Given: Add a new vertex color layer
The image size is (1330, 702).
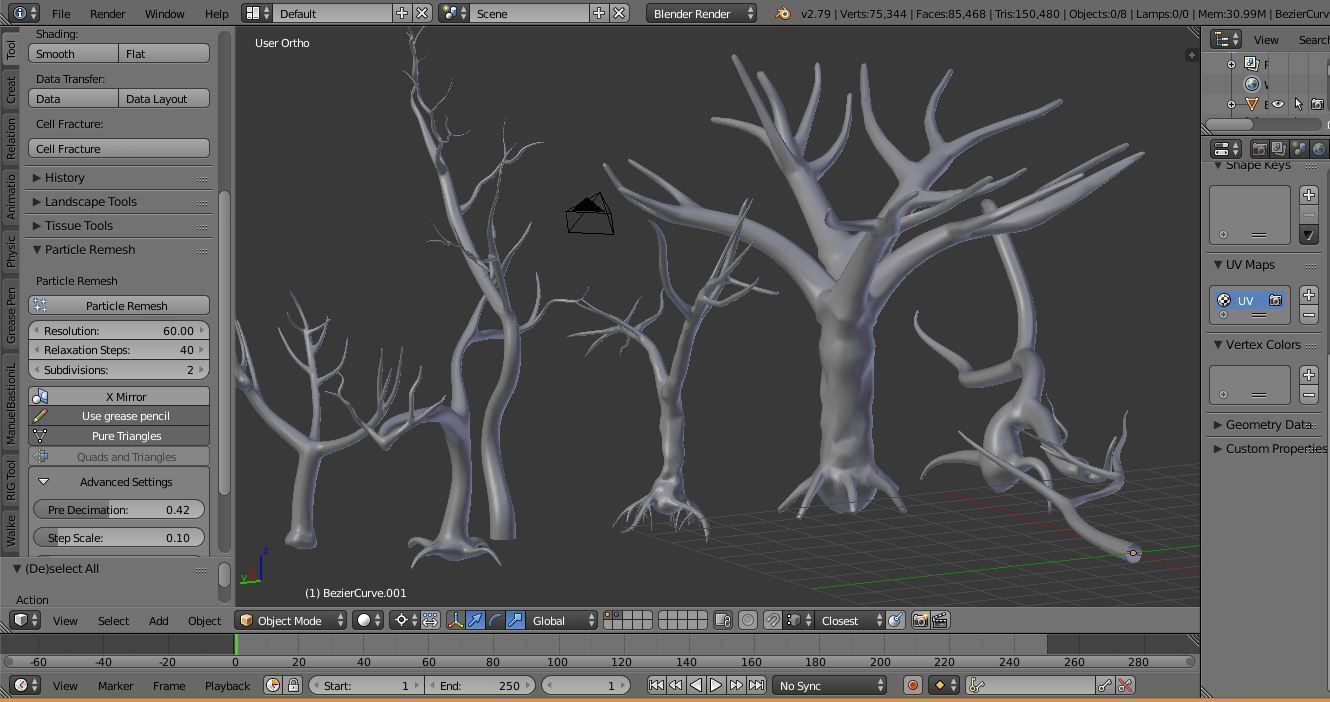Looking at the screenshot, I should point(1309,375).
